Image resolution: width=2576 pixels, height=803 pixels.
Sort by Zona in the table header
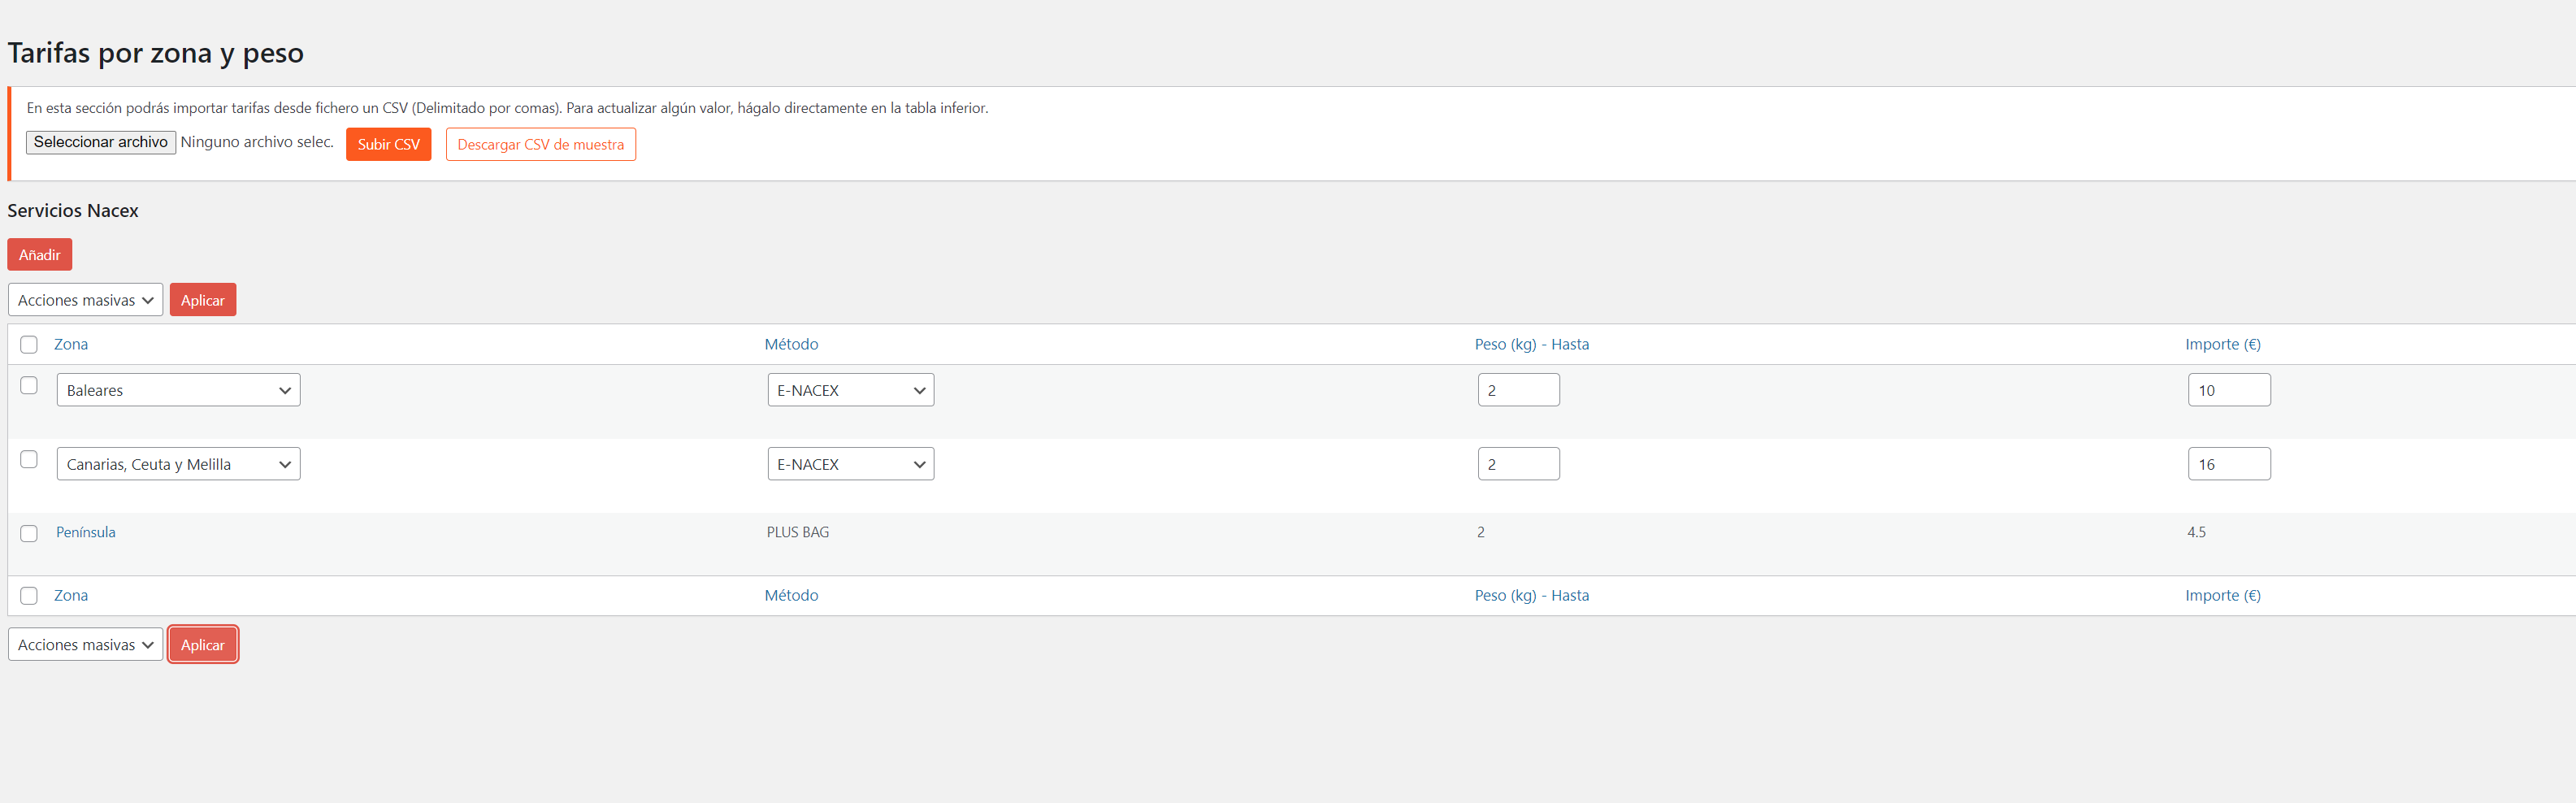(71, 344)
